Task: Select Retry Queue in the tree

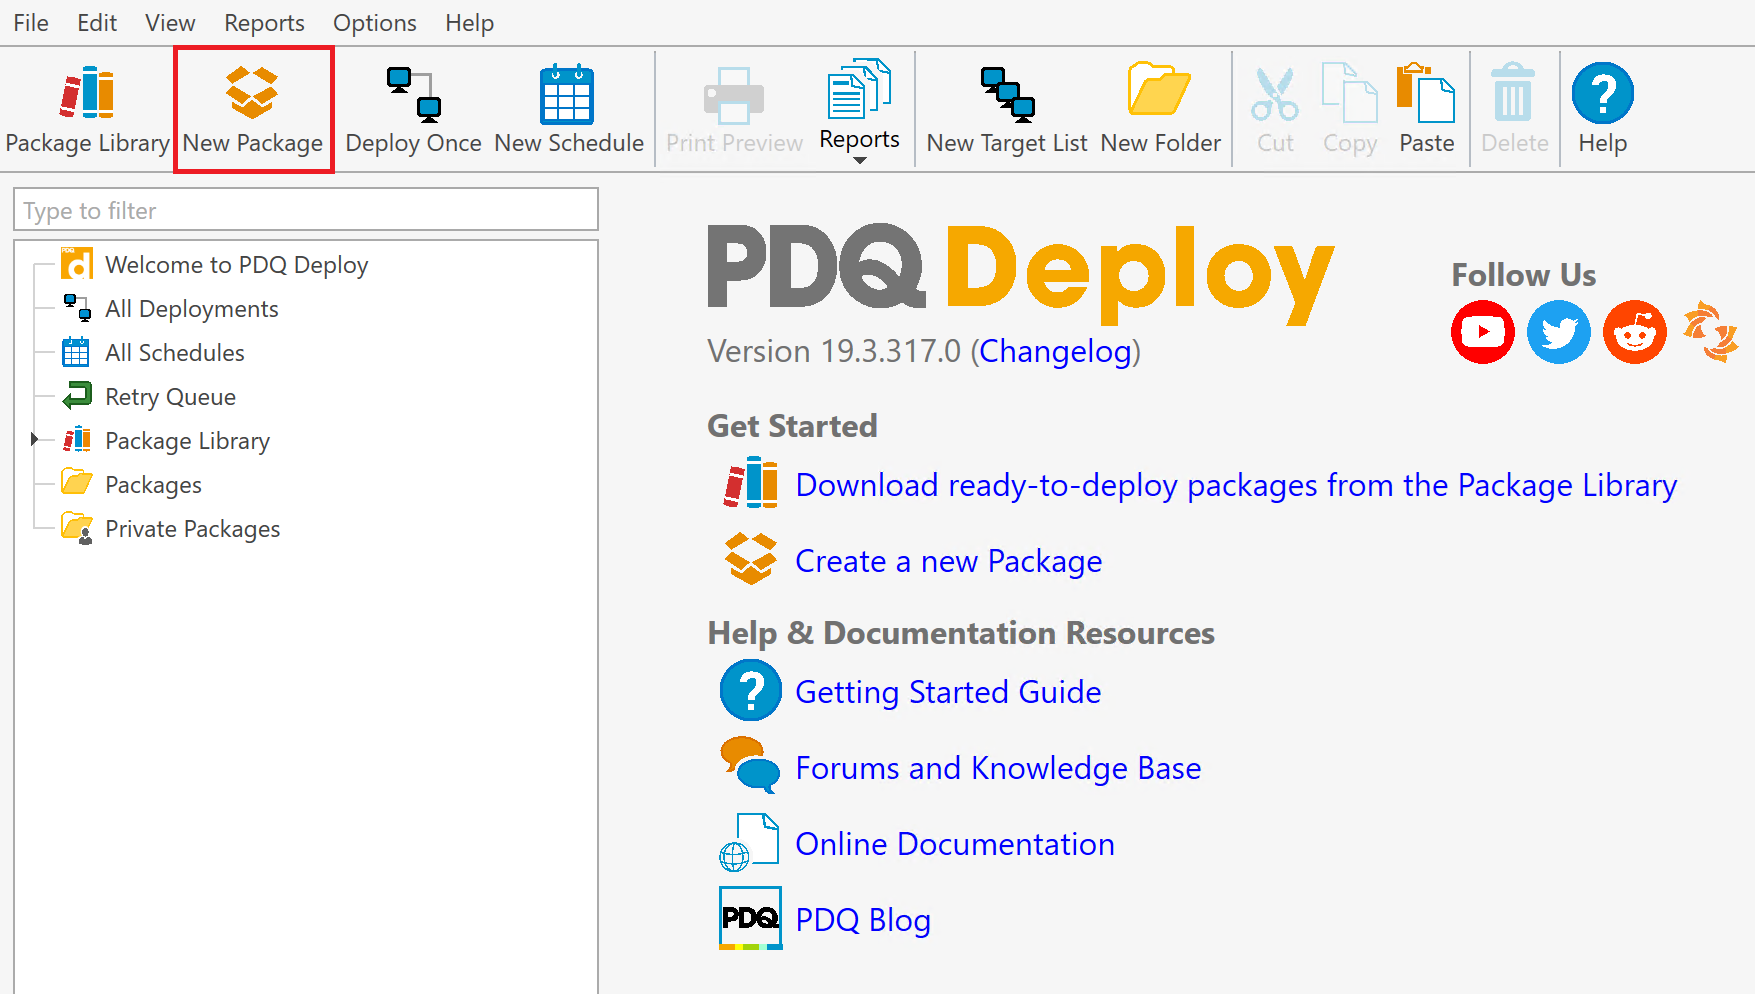Action: point(170,397)
